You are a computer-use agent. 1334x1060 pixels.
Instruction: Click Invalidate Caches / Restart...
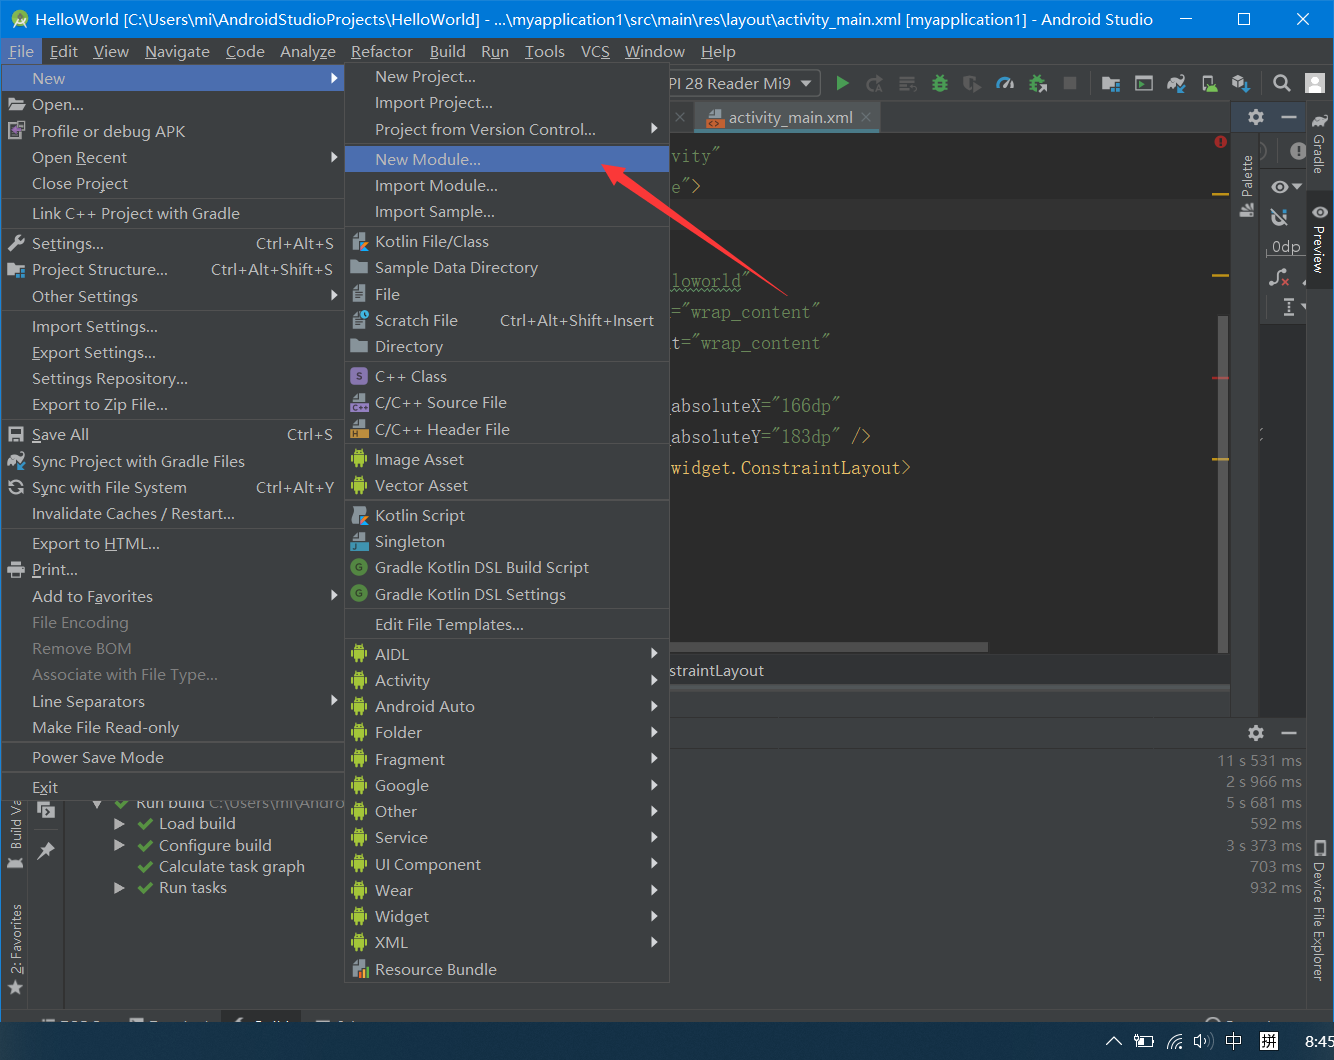tap(173, 513)
